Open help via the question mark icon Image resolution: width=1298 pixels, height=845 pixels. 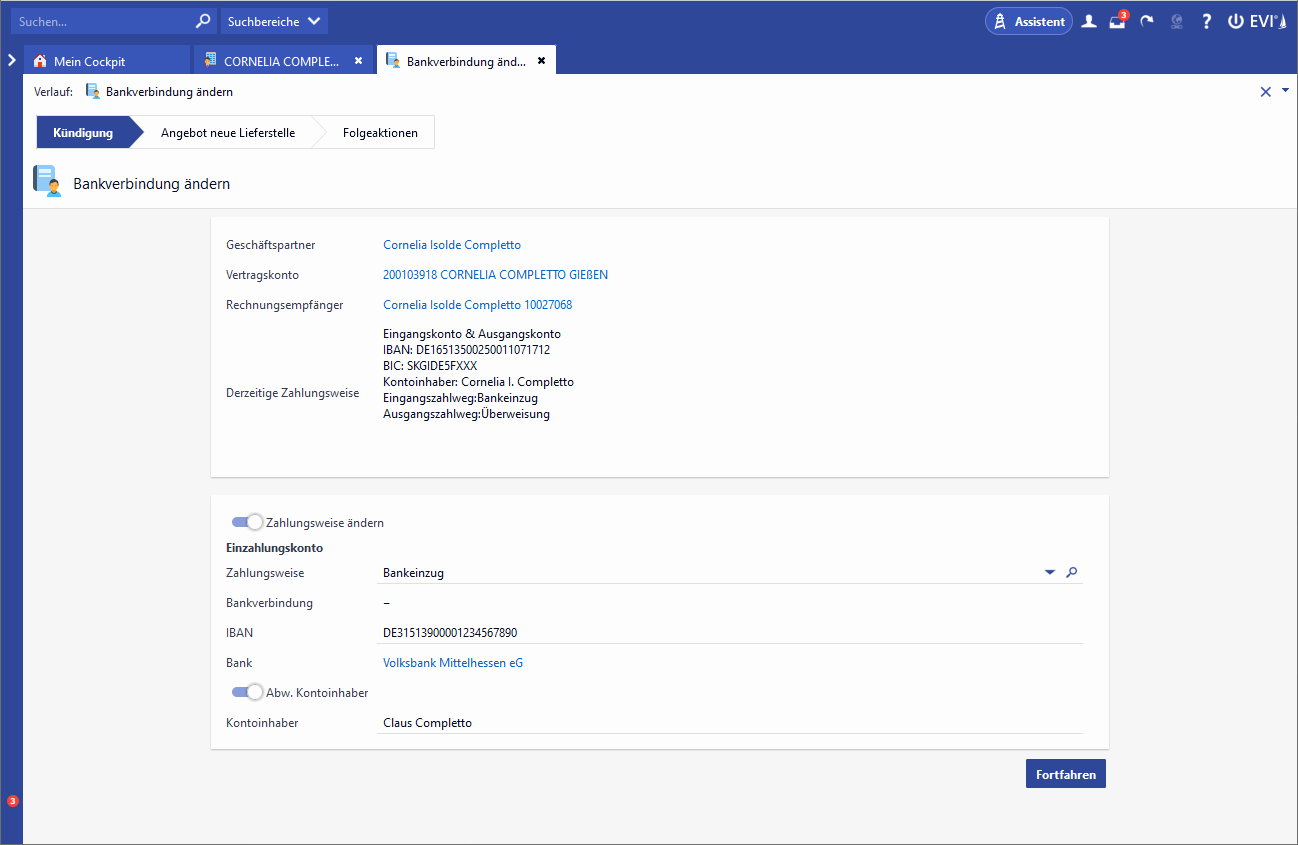[x=1207, y=21]
